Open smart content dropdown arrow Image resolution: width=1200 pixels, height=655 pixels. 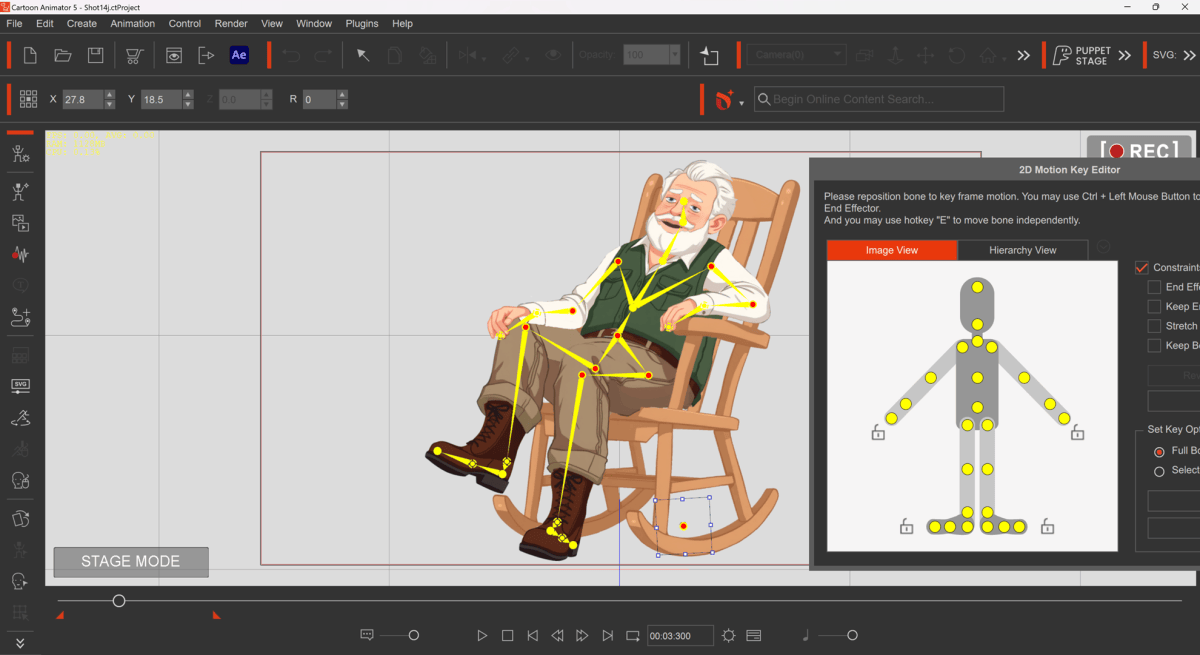tap(741, 103)
